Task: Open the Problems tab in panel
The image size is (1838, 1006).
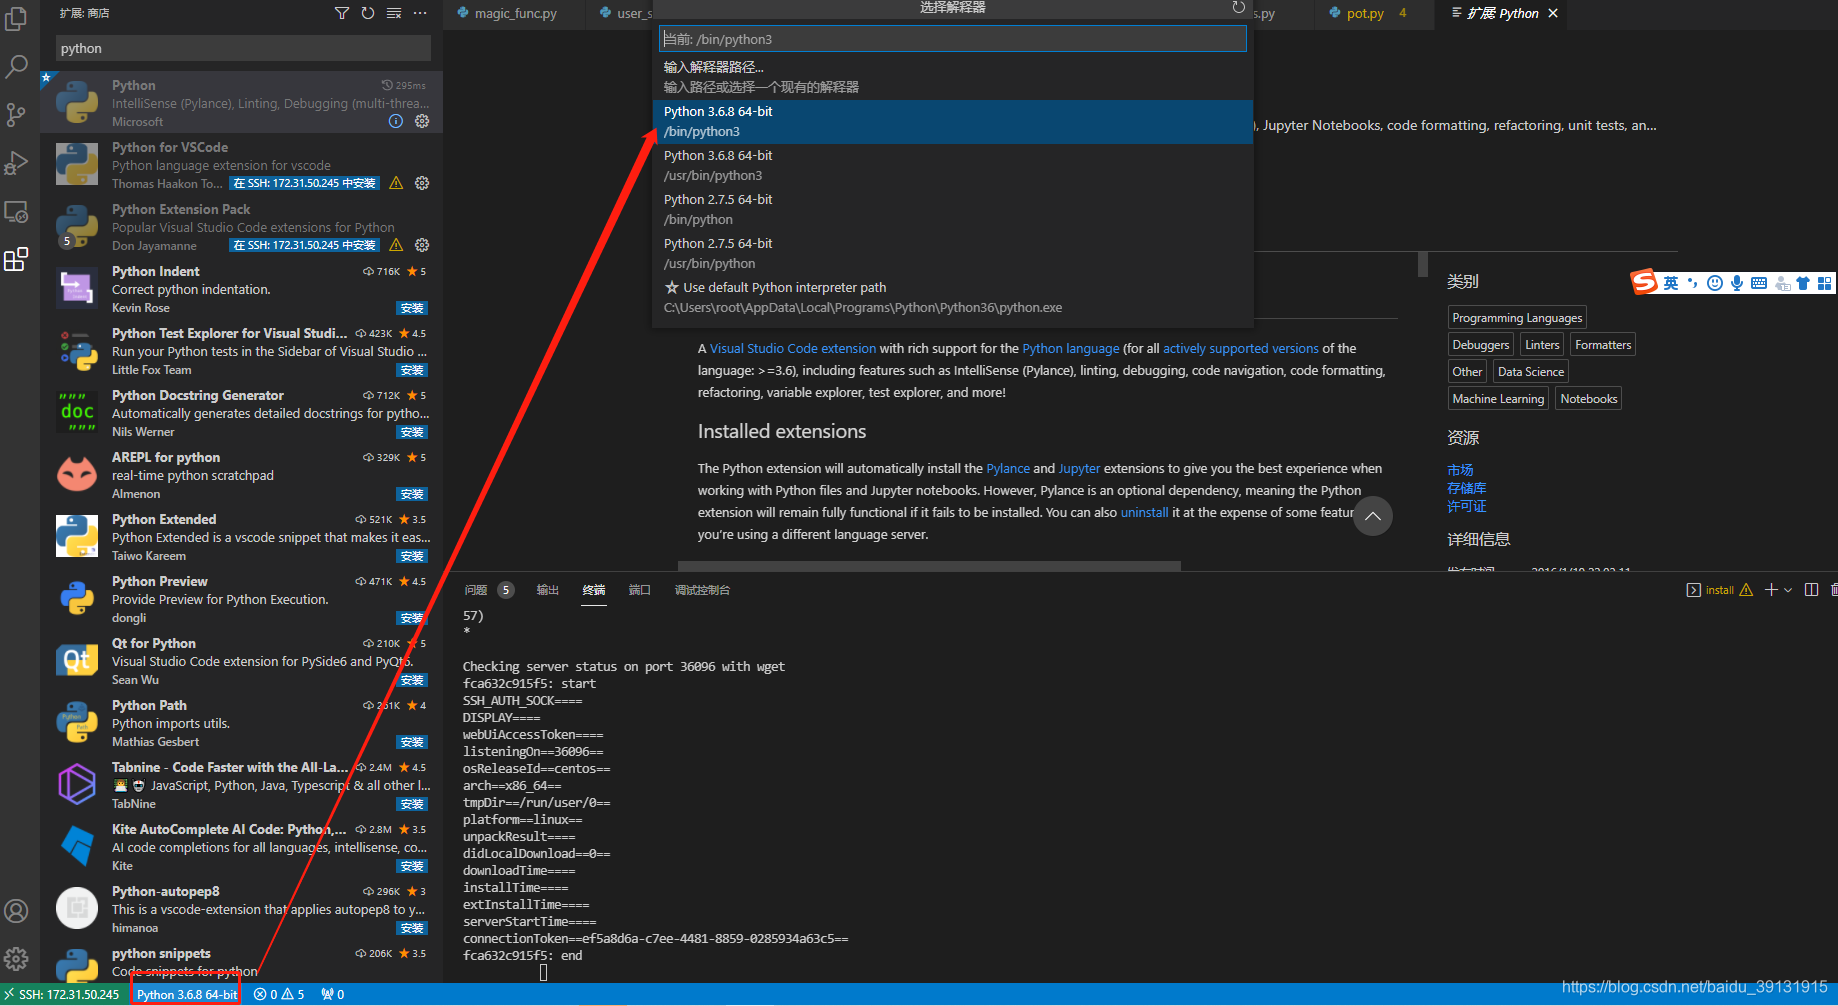Action: 476,590
